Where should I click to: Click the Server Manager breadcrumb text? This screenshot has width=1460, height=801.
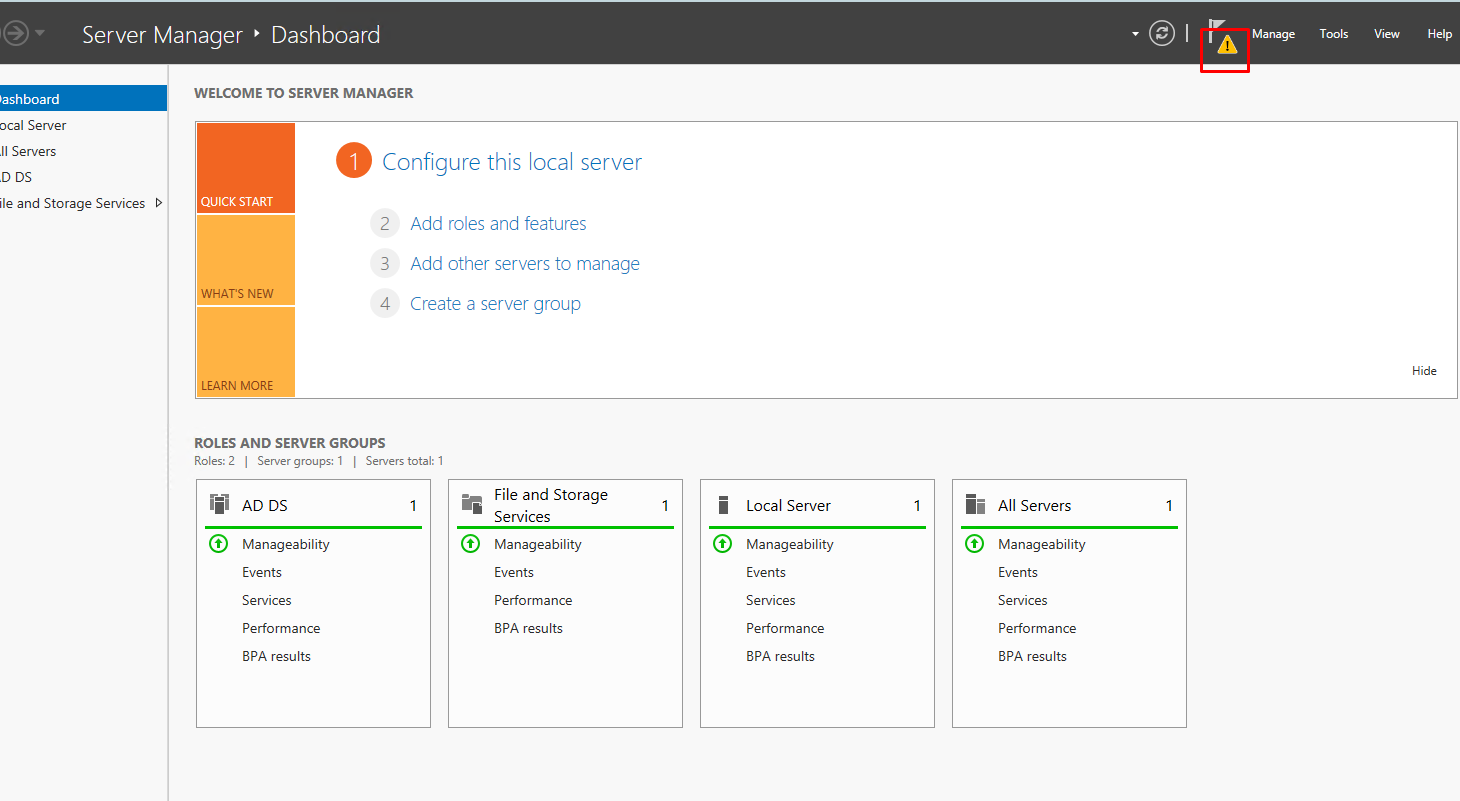tap(162, 35)
